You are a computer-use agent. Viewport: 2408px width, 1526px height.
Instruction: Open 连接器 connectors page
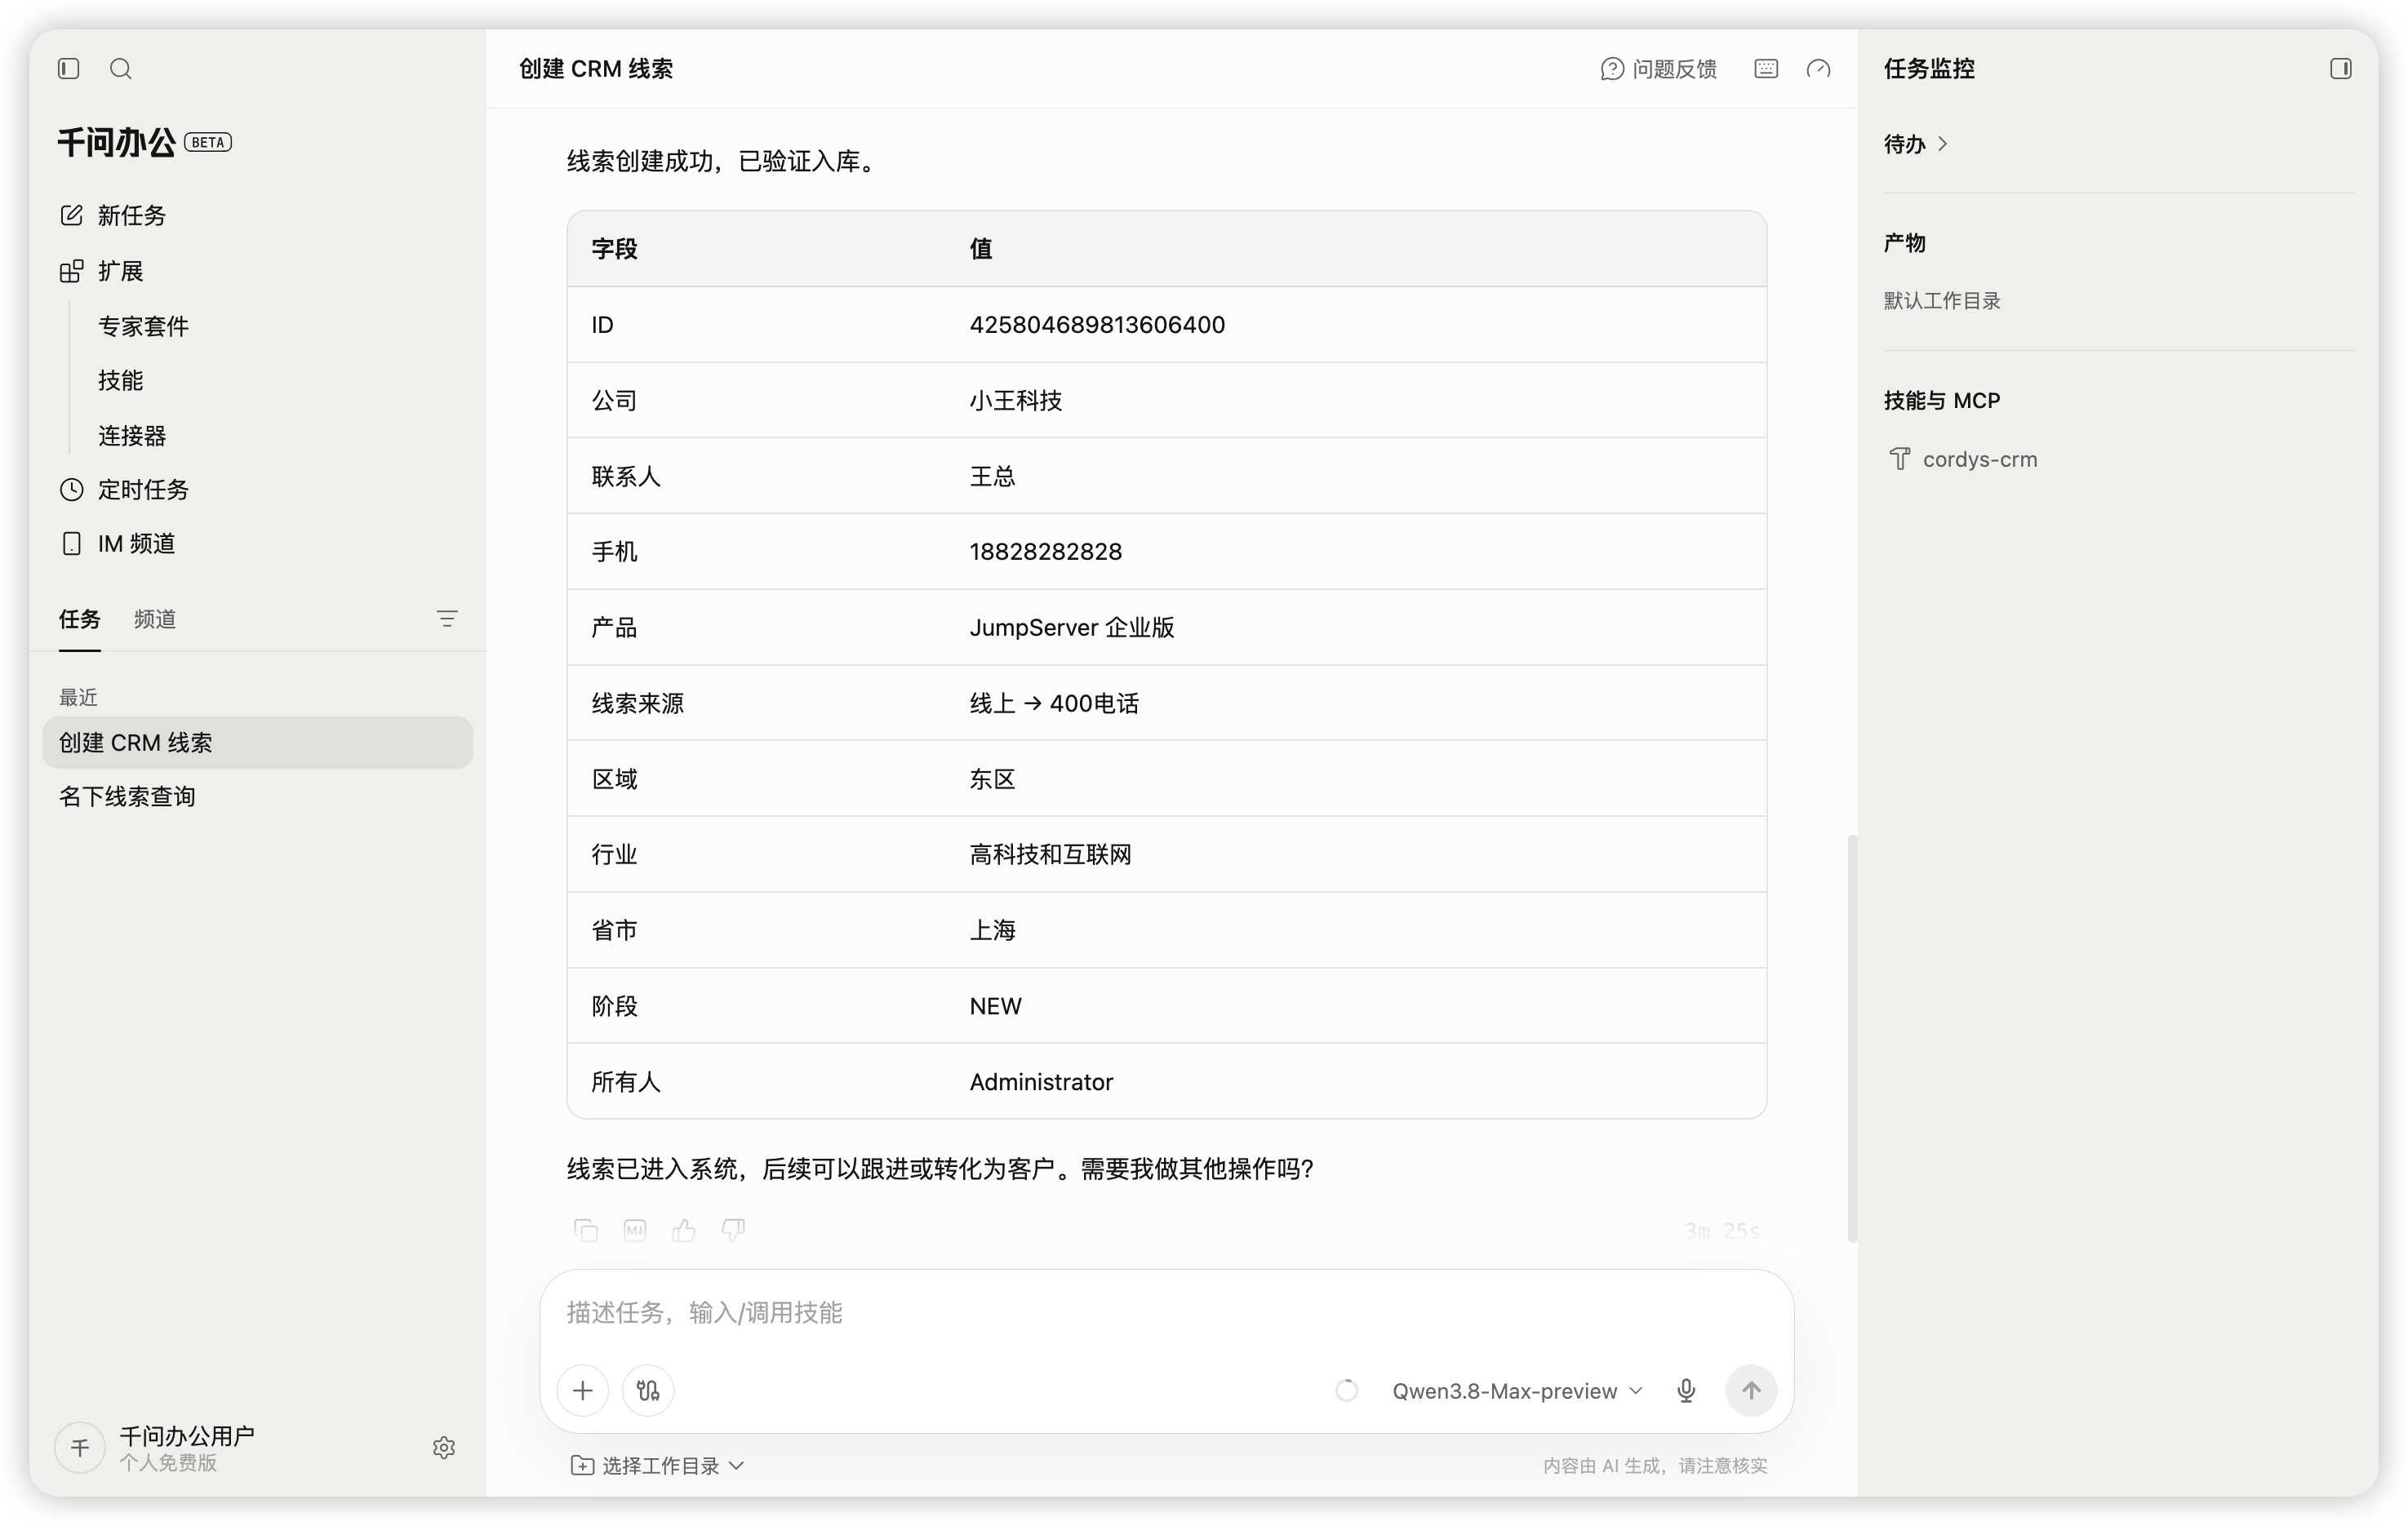132,435
